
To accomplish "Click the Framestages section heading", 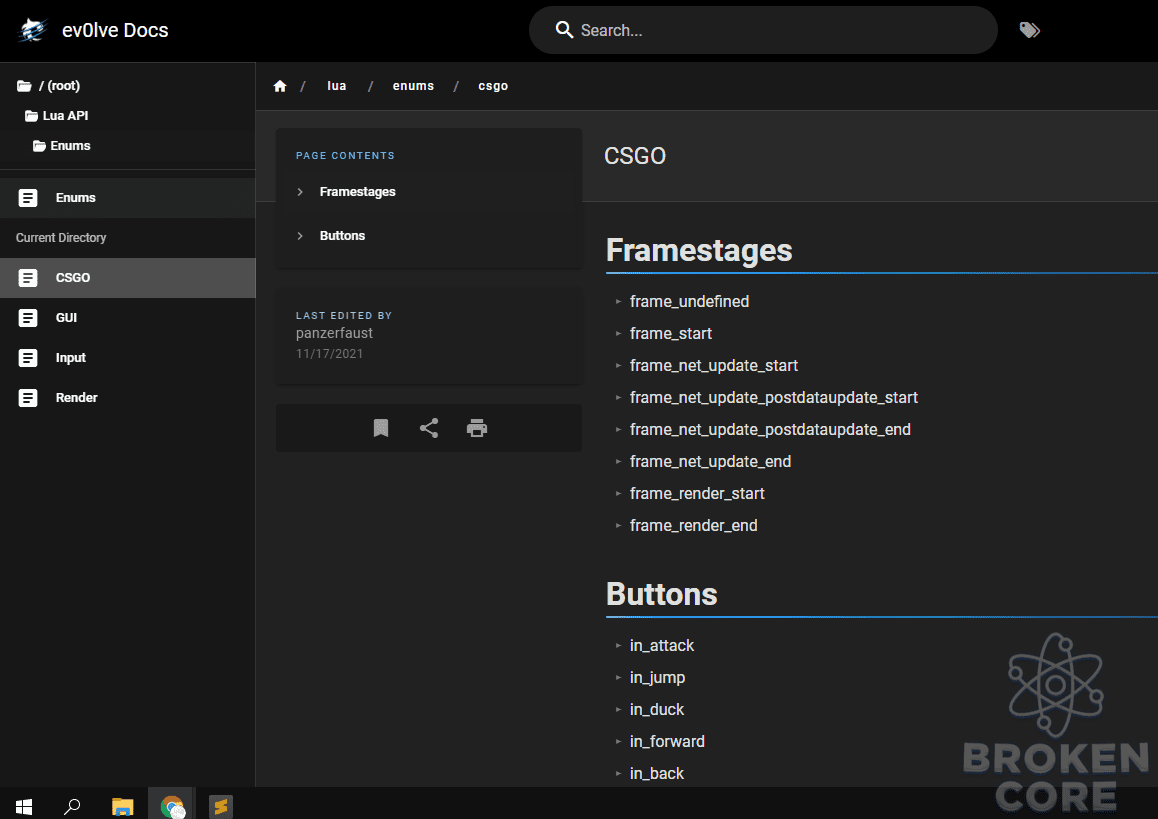I will pyautogui.click(x=699, y=250).
